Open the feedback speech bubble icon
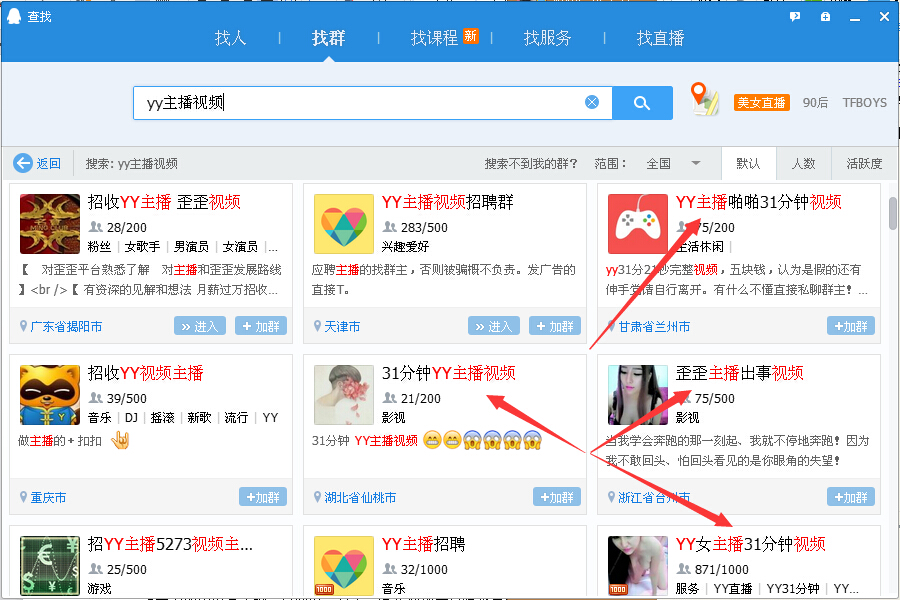The height and width of the screenshot is (600, 900). pyautogui.click(x=795, y=17)
